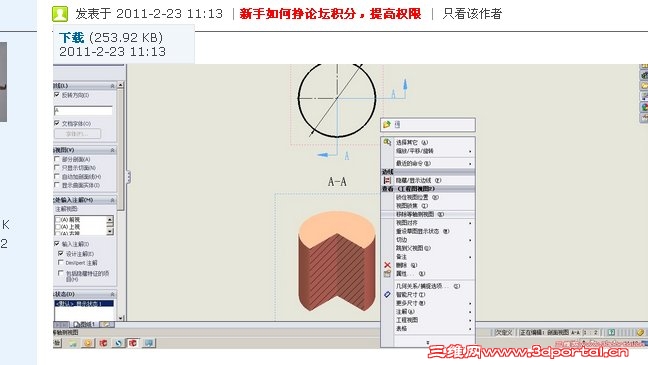Enable the 包括隐藏特征的项目 checkbox
Viewport: 648px width, 365px height.
click(x=61, y=273)
